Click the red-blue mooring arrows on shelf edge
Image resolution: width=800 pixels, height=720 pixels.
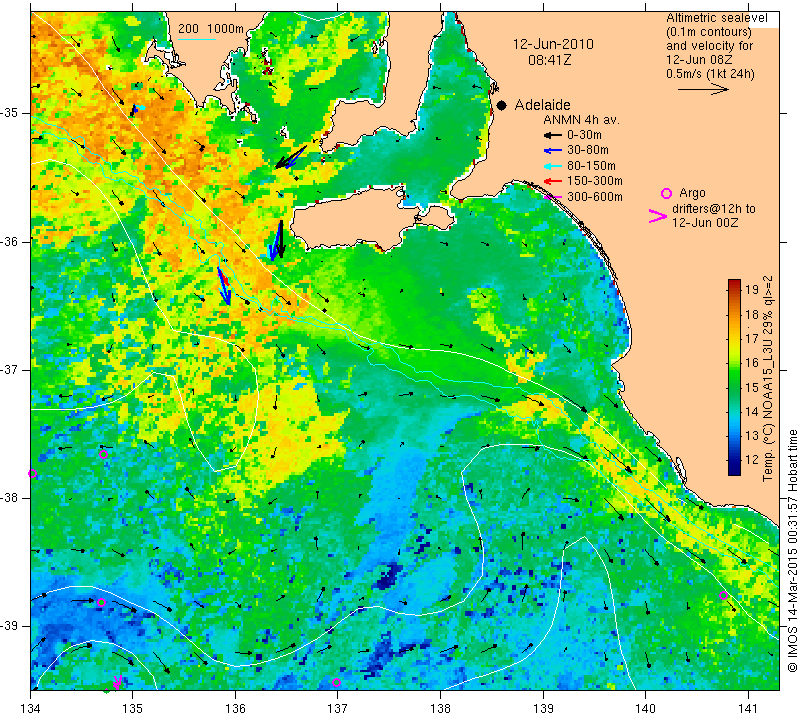point(224,286)
